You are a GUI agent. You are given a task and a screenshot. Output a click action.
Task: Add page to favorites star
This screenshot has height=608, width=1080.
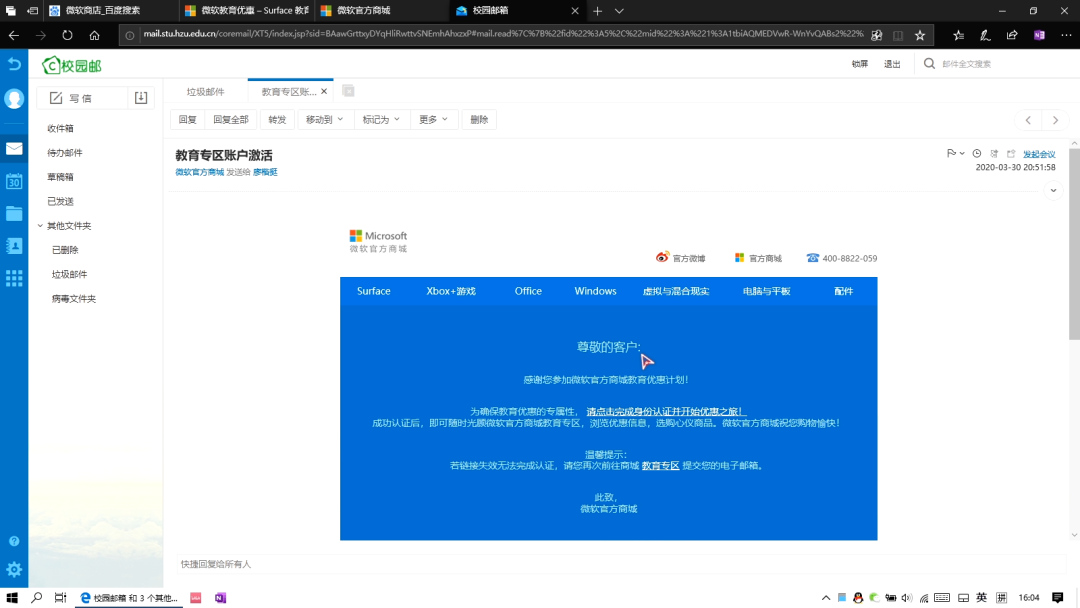(920, 35)
